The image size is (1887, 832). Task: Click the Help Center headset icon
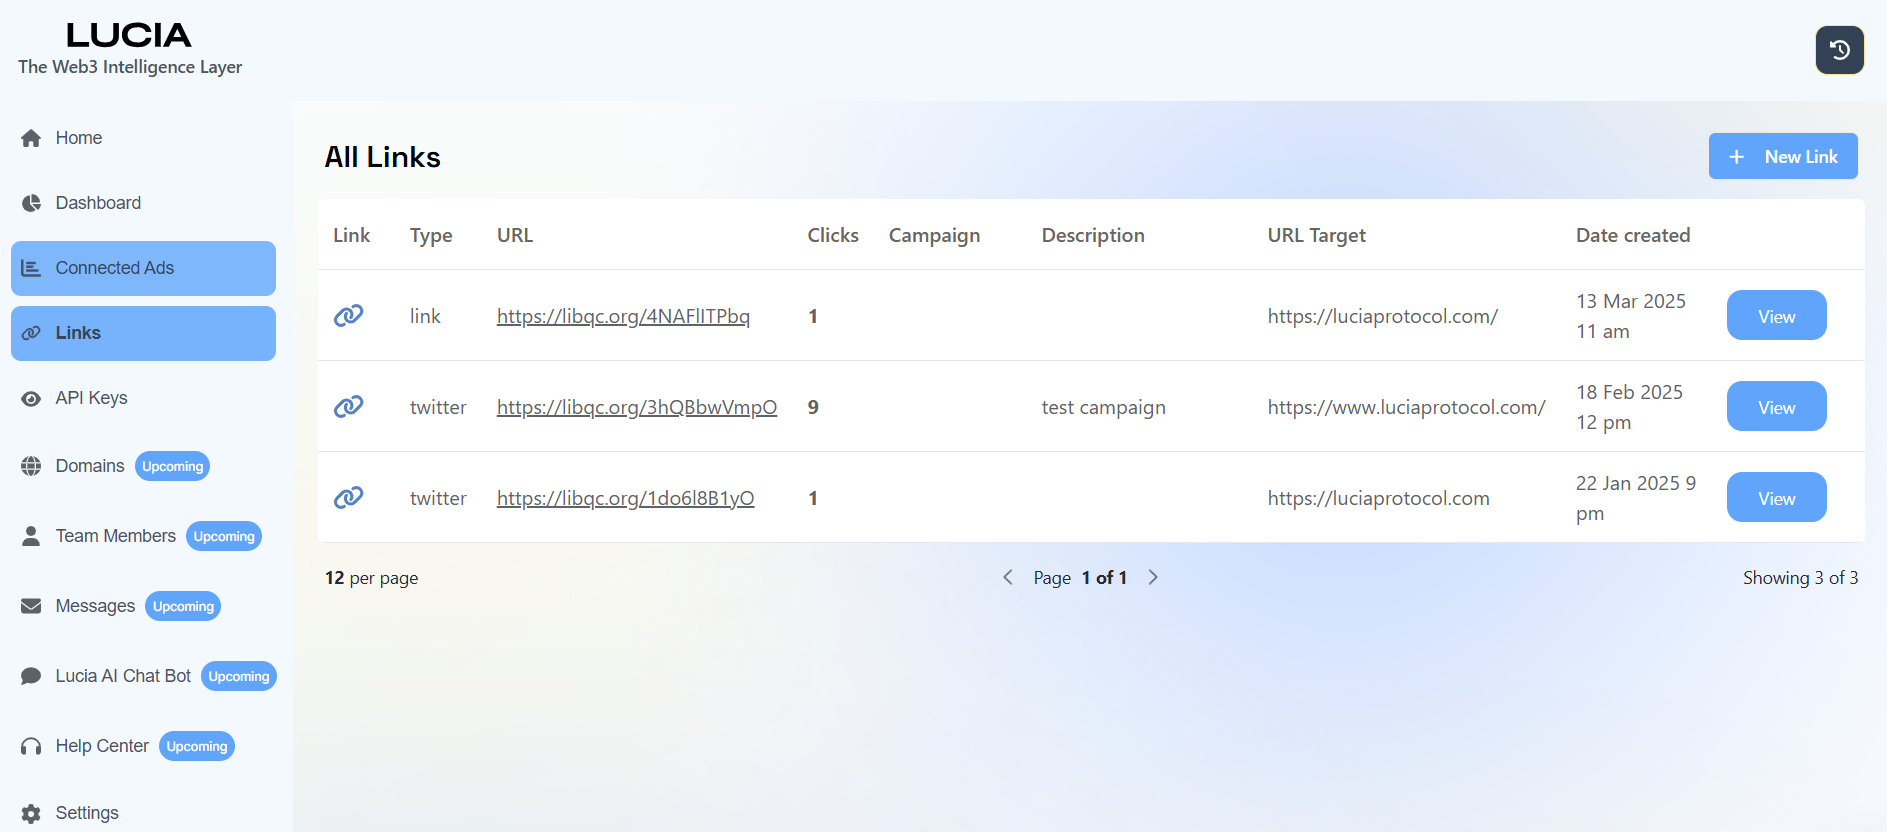pyautogui.click(x=31, y=746)
